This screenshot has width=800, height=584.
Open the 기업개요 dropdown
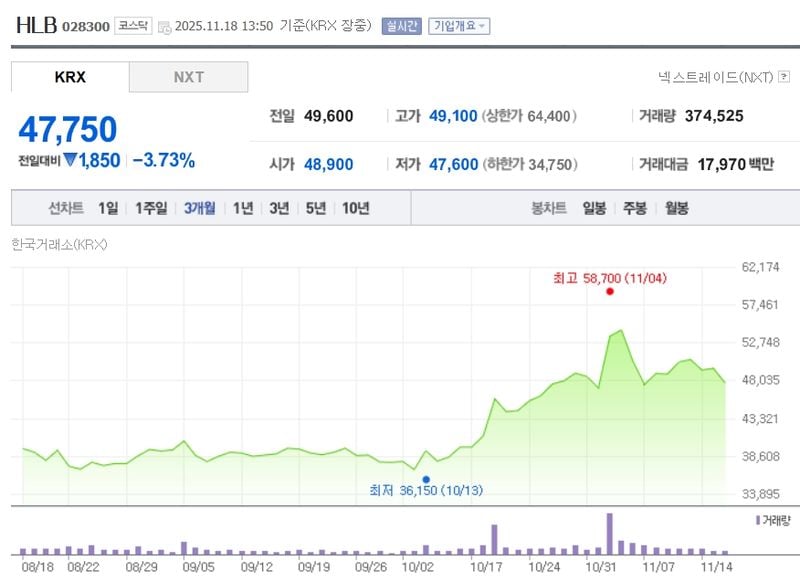[x=460, y=27]
